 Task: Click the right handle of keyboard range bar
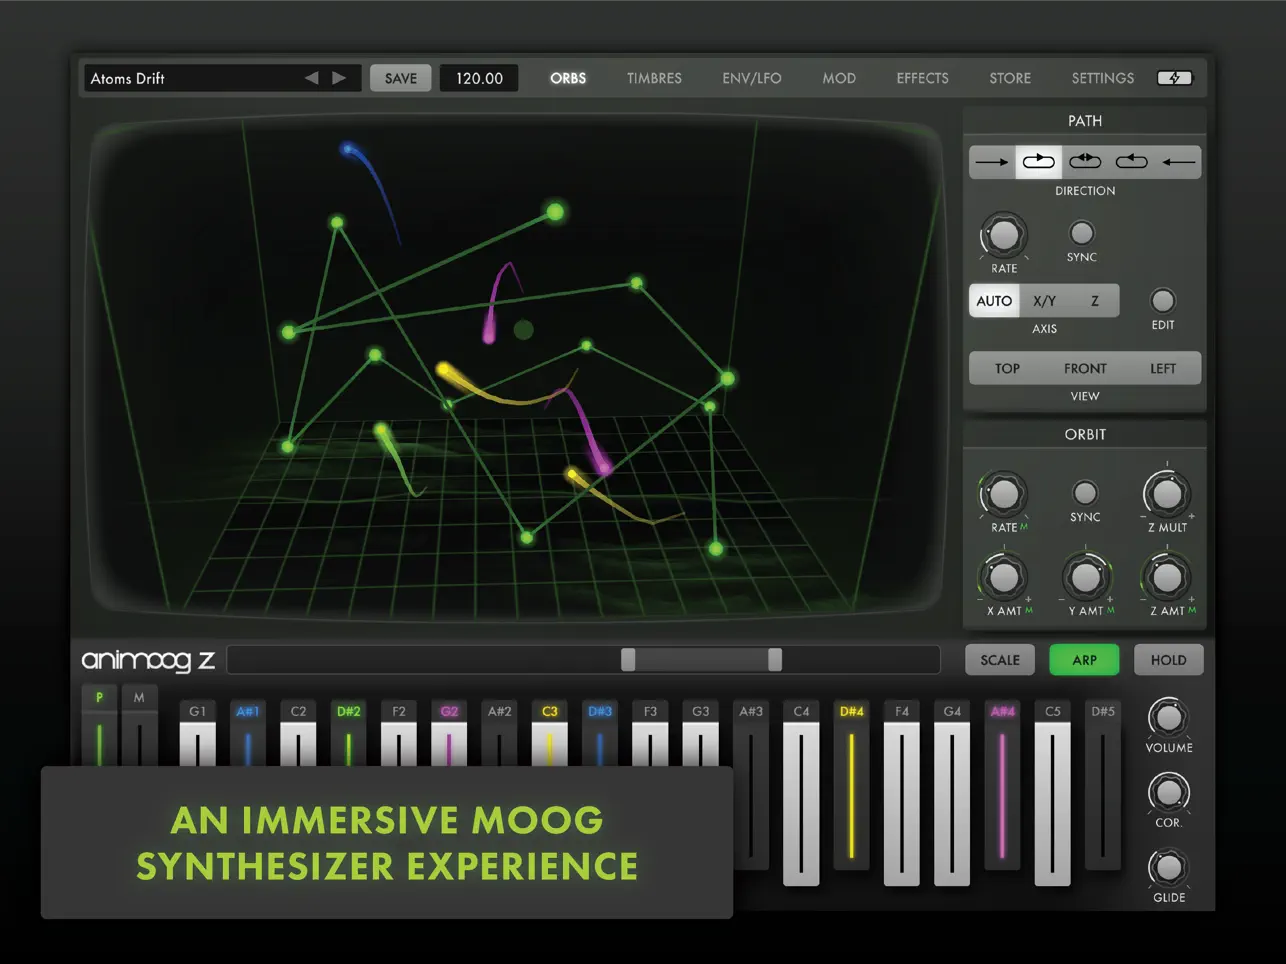pyautogui.click(x=775, y=660)
